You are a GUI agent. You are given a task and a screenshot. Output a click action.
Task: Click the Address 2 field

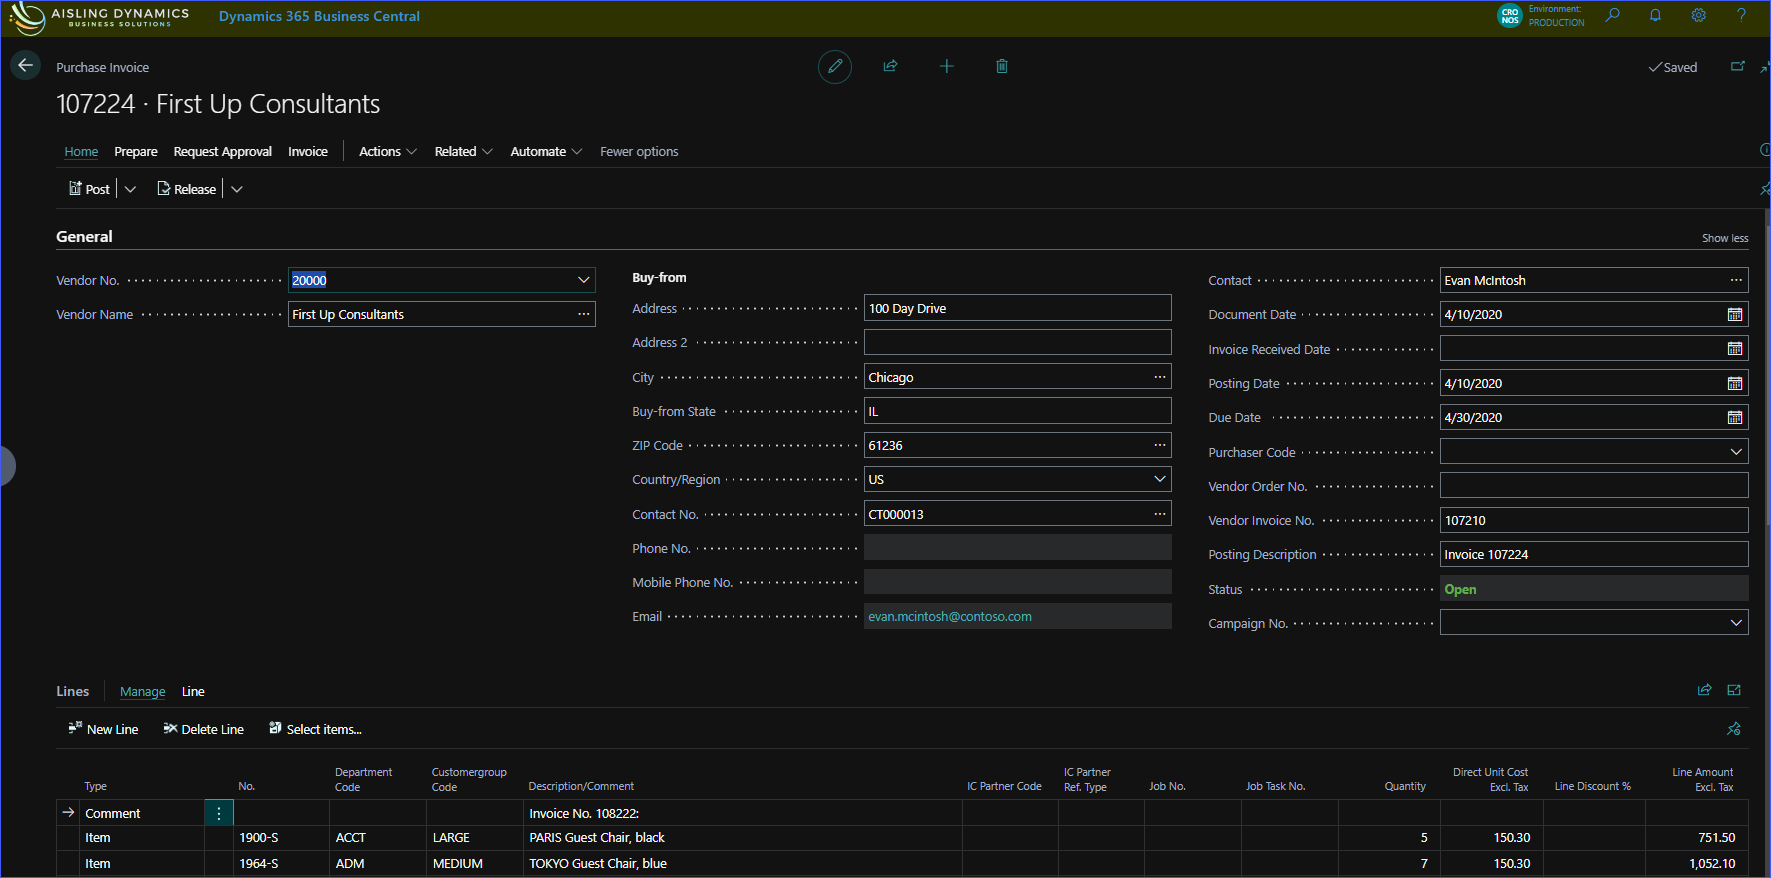click(x=1017, y=342)
